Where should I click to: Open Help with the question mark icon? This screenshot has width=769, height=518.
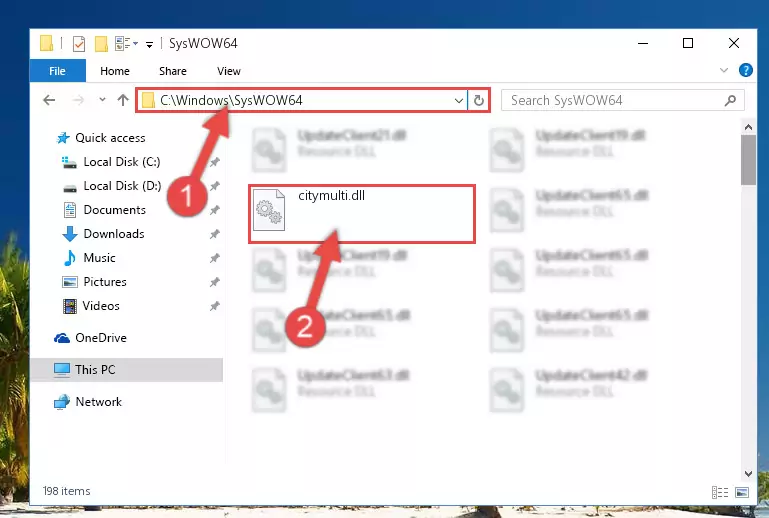pyautogui.click(x=745, y=70)
